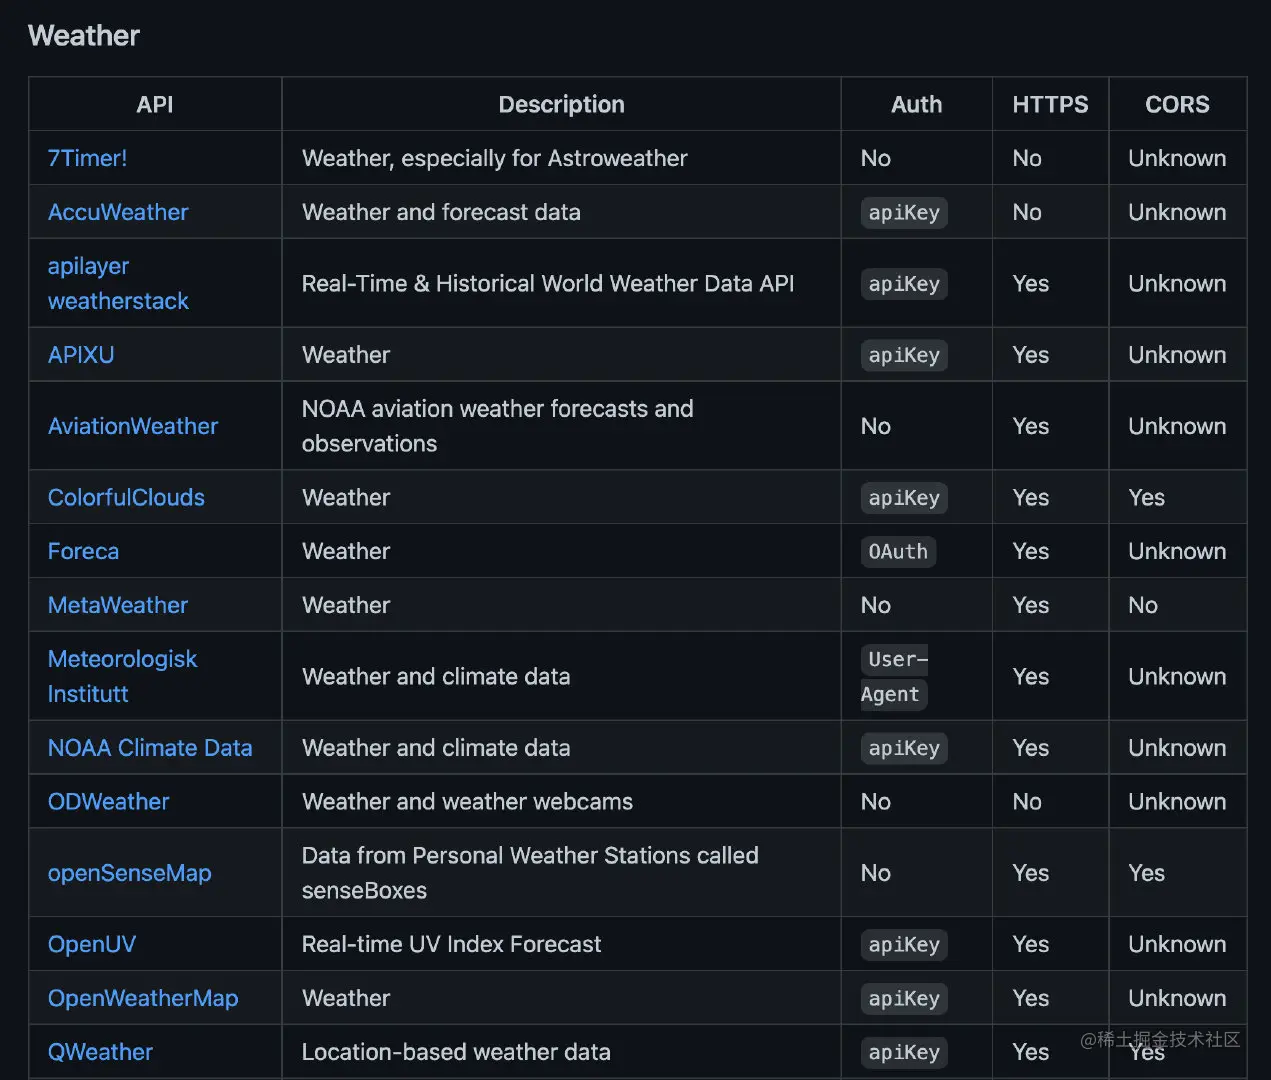Click the Foreca link
1271x1080 pixels.
83,551
